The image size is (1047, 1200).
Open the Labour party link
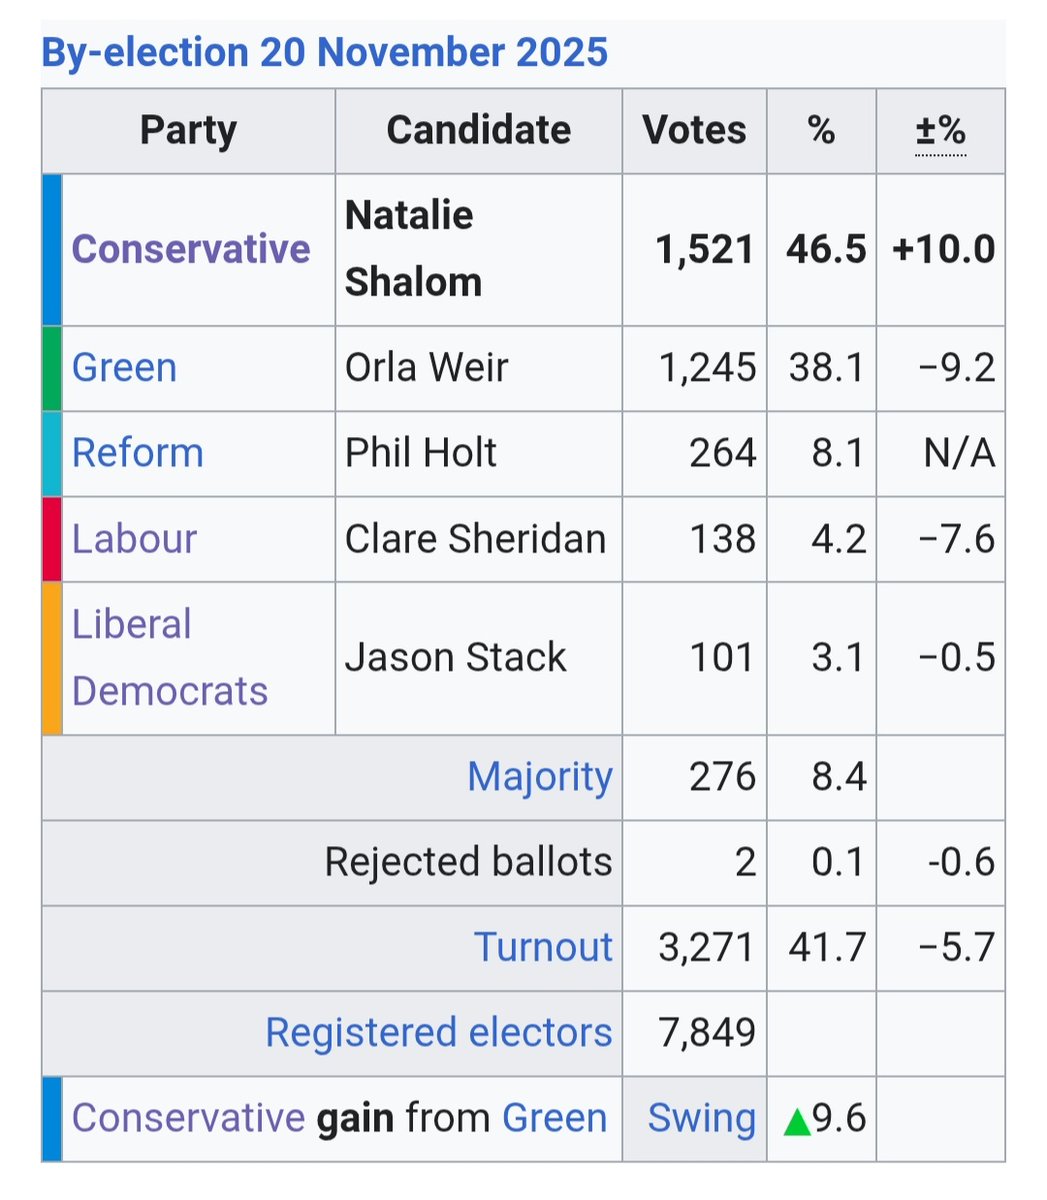tap(134, 539)
